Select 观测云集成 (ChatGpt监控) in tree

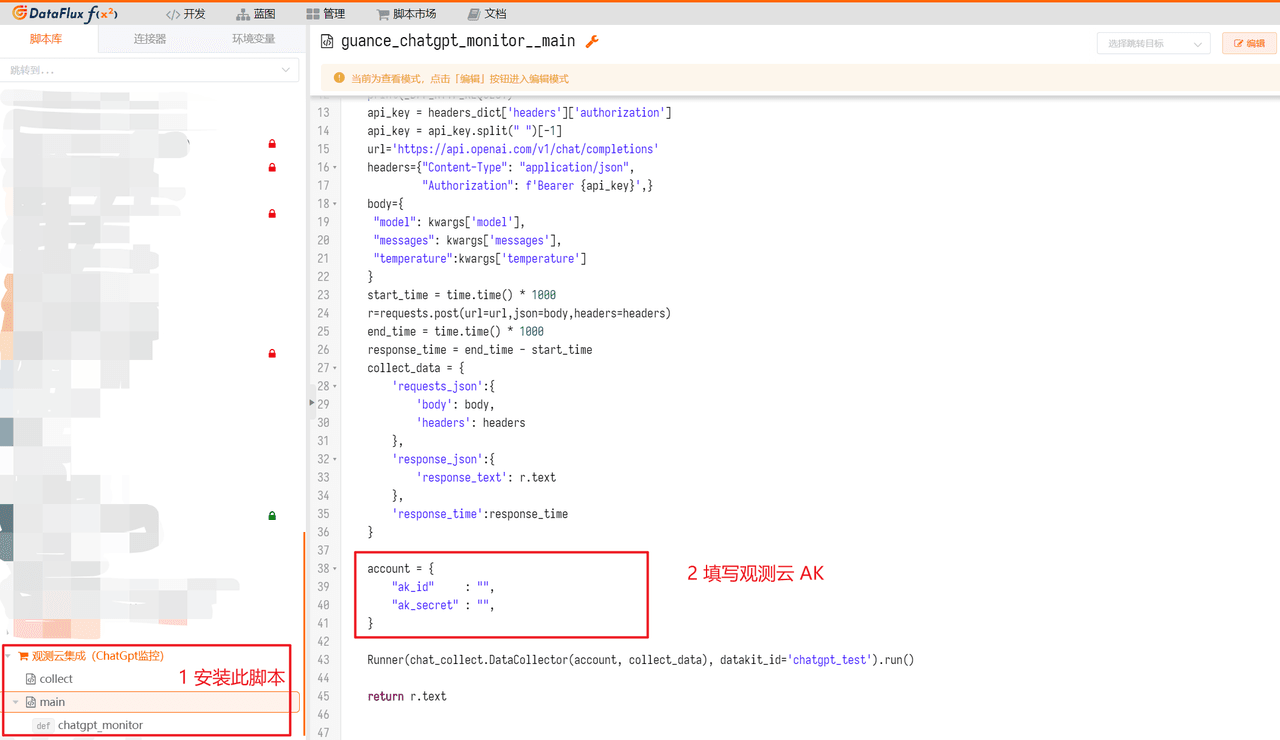(97, 656)
